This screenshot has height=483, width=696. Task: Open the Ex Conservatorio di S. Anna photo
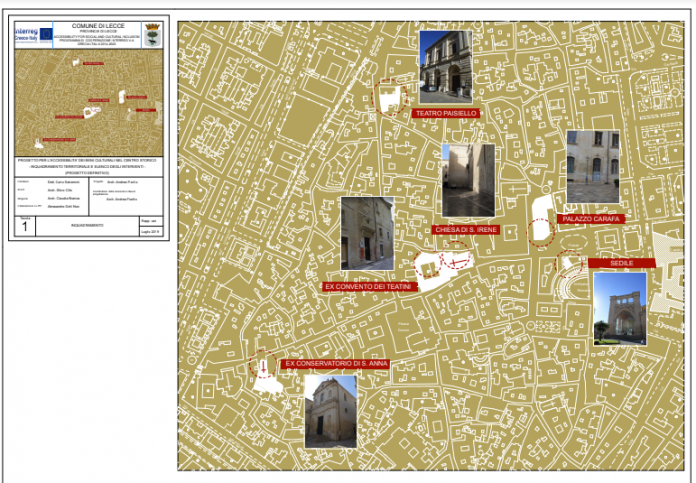pos(331,412)
